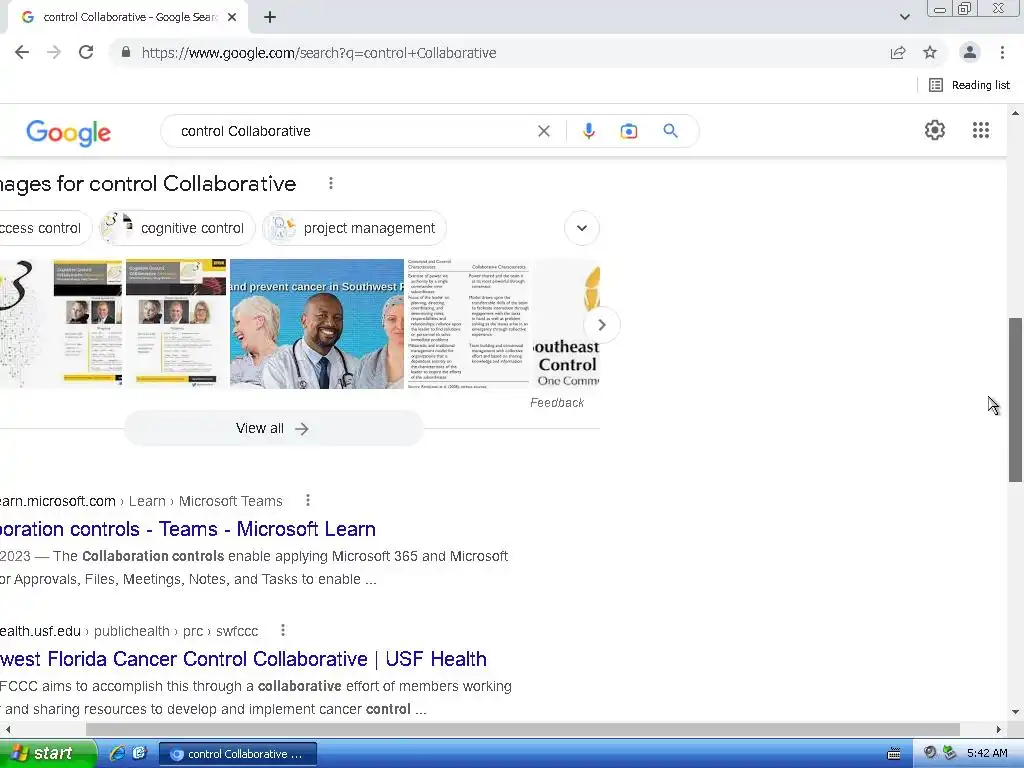Open the Windows start menu

tap(47, 754)
